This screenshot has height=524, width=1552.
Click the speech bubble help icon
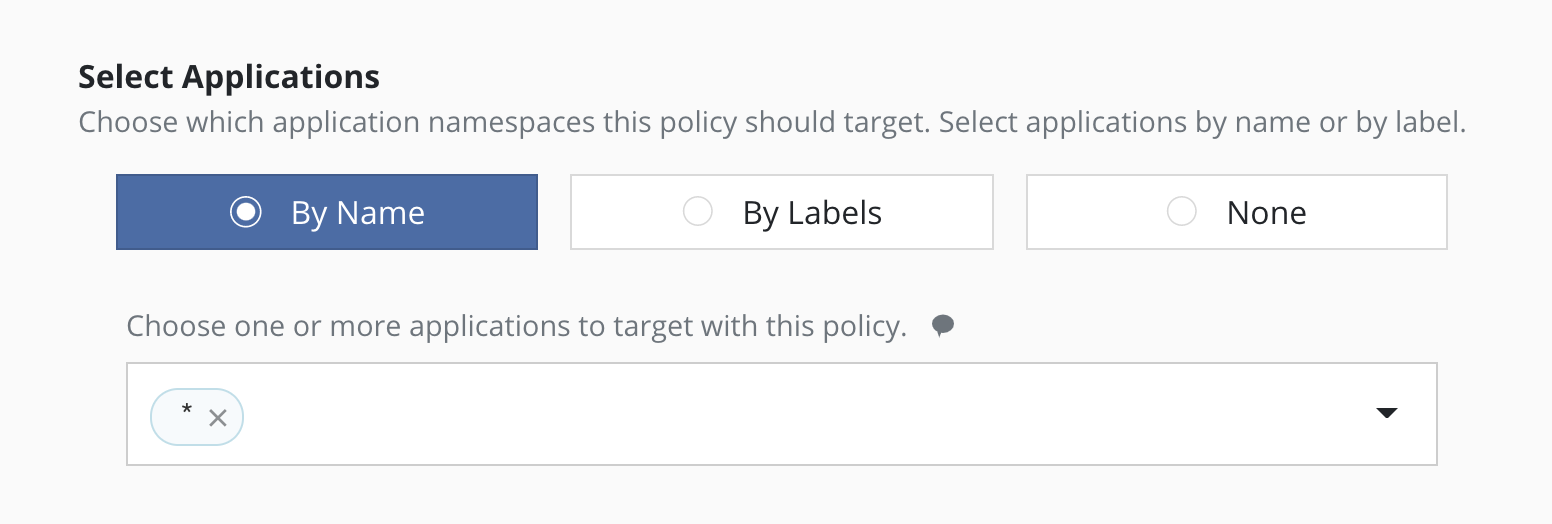(x=942, y=326)
